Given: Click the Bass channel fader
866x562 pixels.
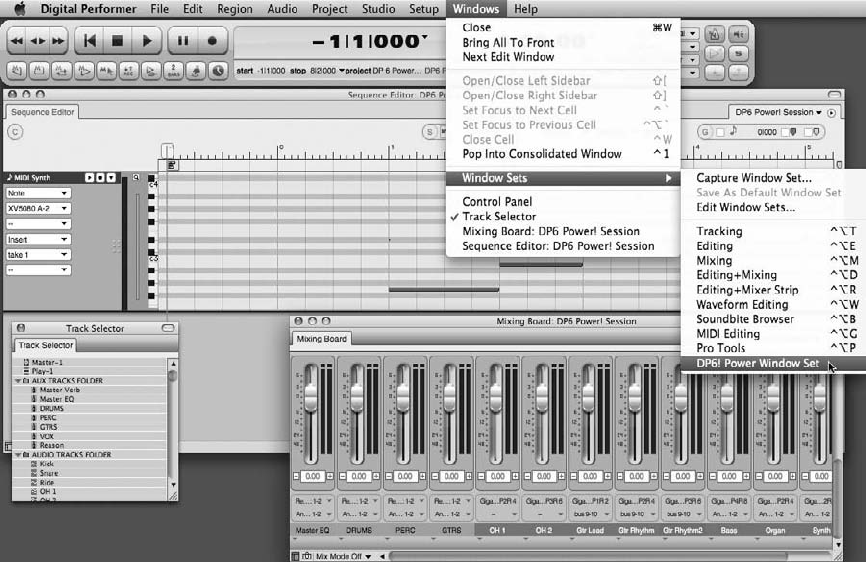Looking at the screenshot, I should pyautogui.click(x=727, y=397).
